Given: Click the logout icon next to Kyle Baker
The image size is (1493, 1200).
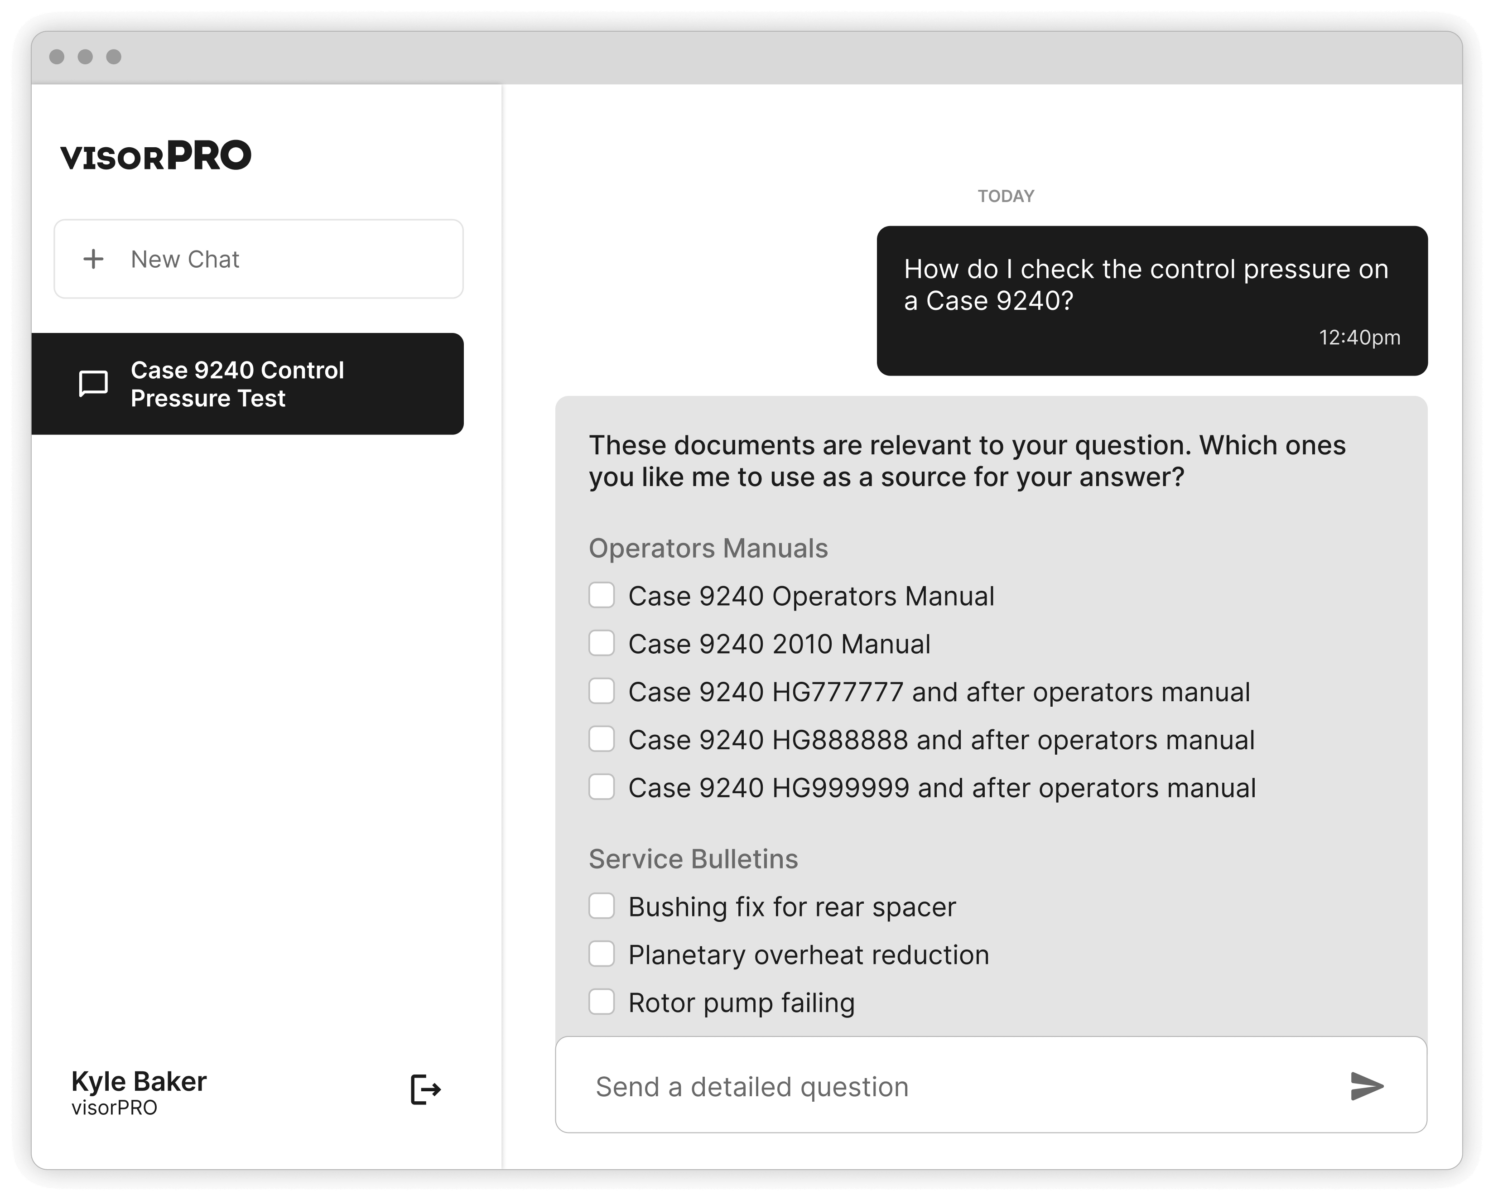Looking at the screenshot, I should [424, 1089].
